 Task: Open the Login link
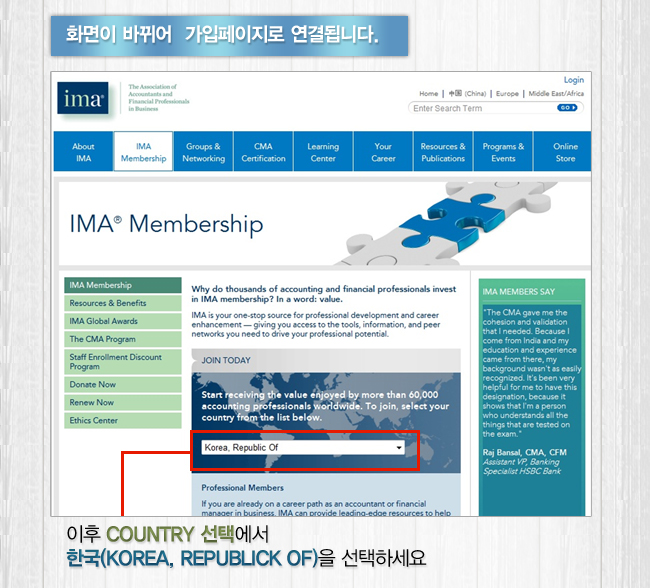pos(574,80)
